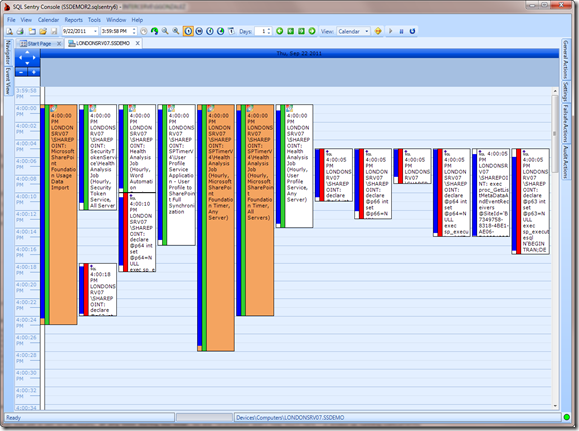Expand the Audit Actions side panel

coord(565,162)
